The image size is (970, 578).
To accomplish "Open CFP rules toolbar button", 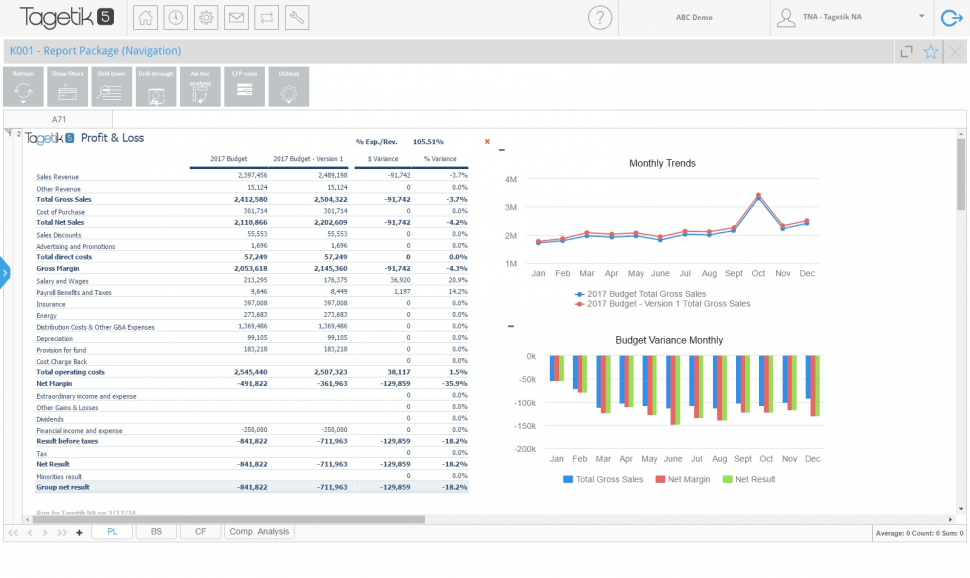I will click(244, 87).
